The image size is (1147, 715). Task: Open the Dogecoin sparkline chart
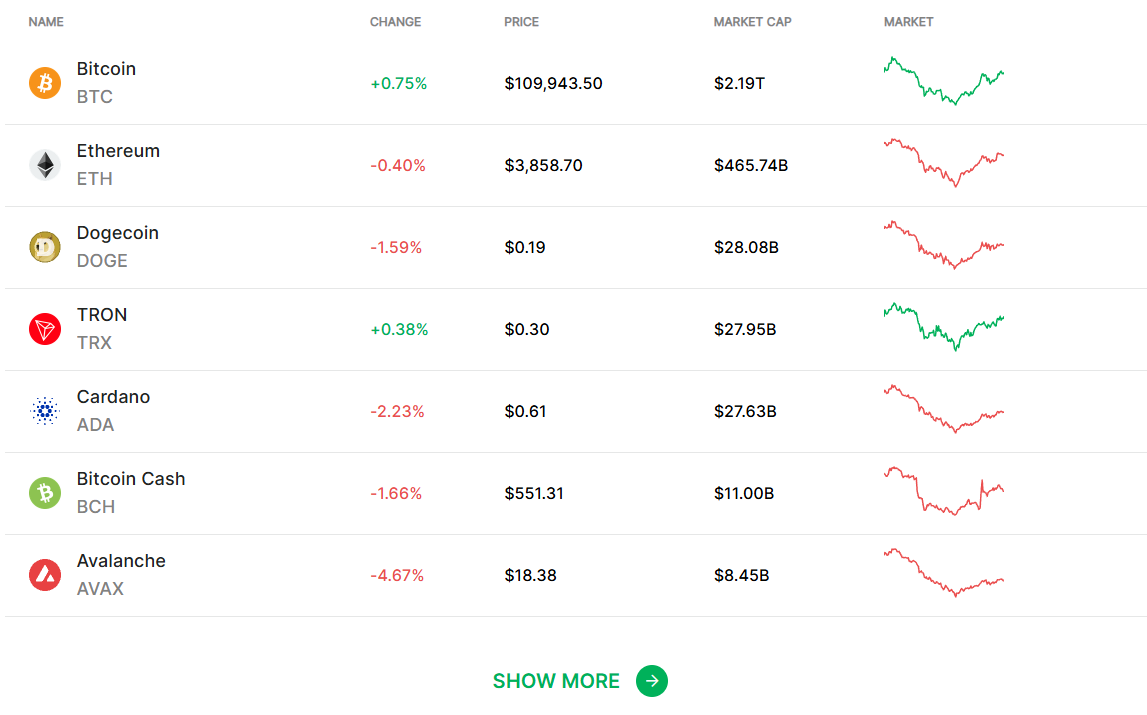point(944,244)
